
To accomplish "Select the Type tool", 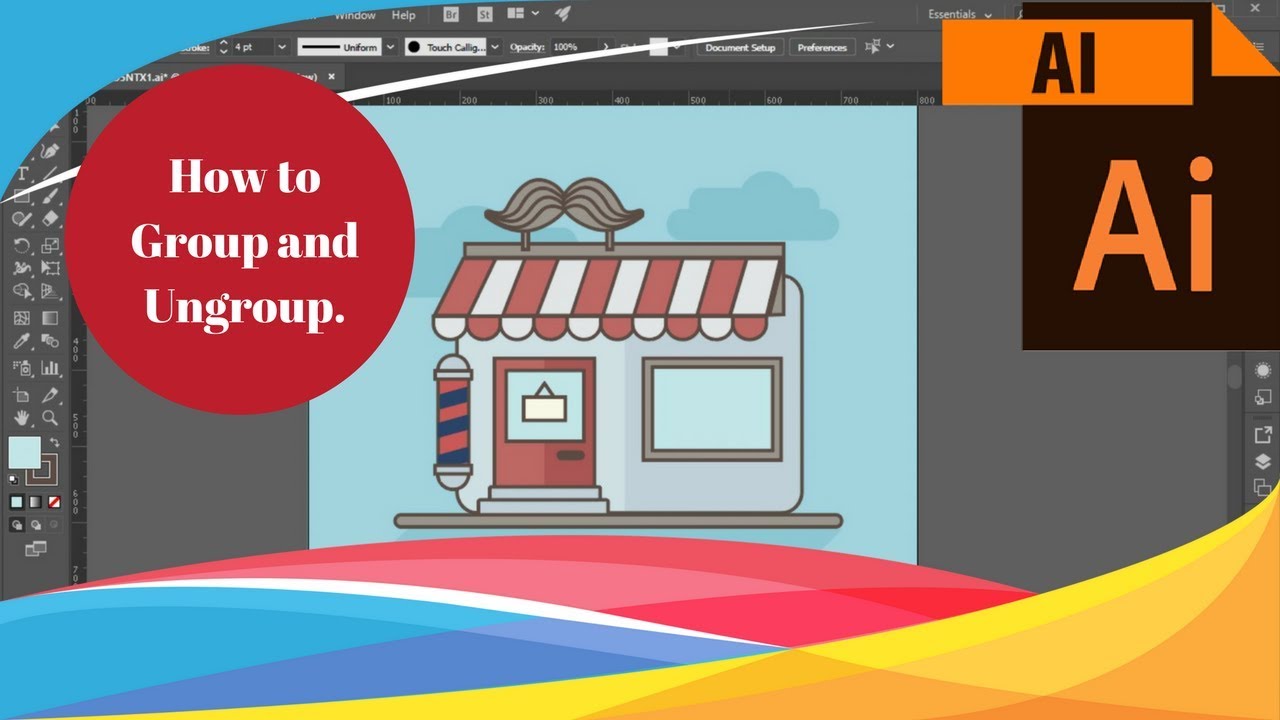I will (x=22, y=174).
